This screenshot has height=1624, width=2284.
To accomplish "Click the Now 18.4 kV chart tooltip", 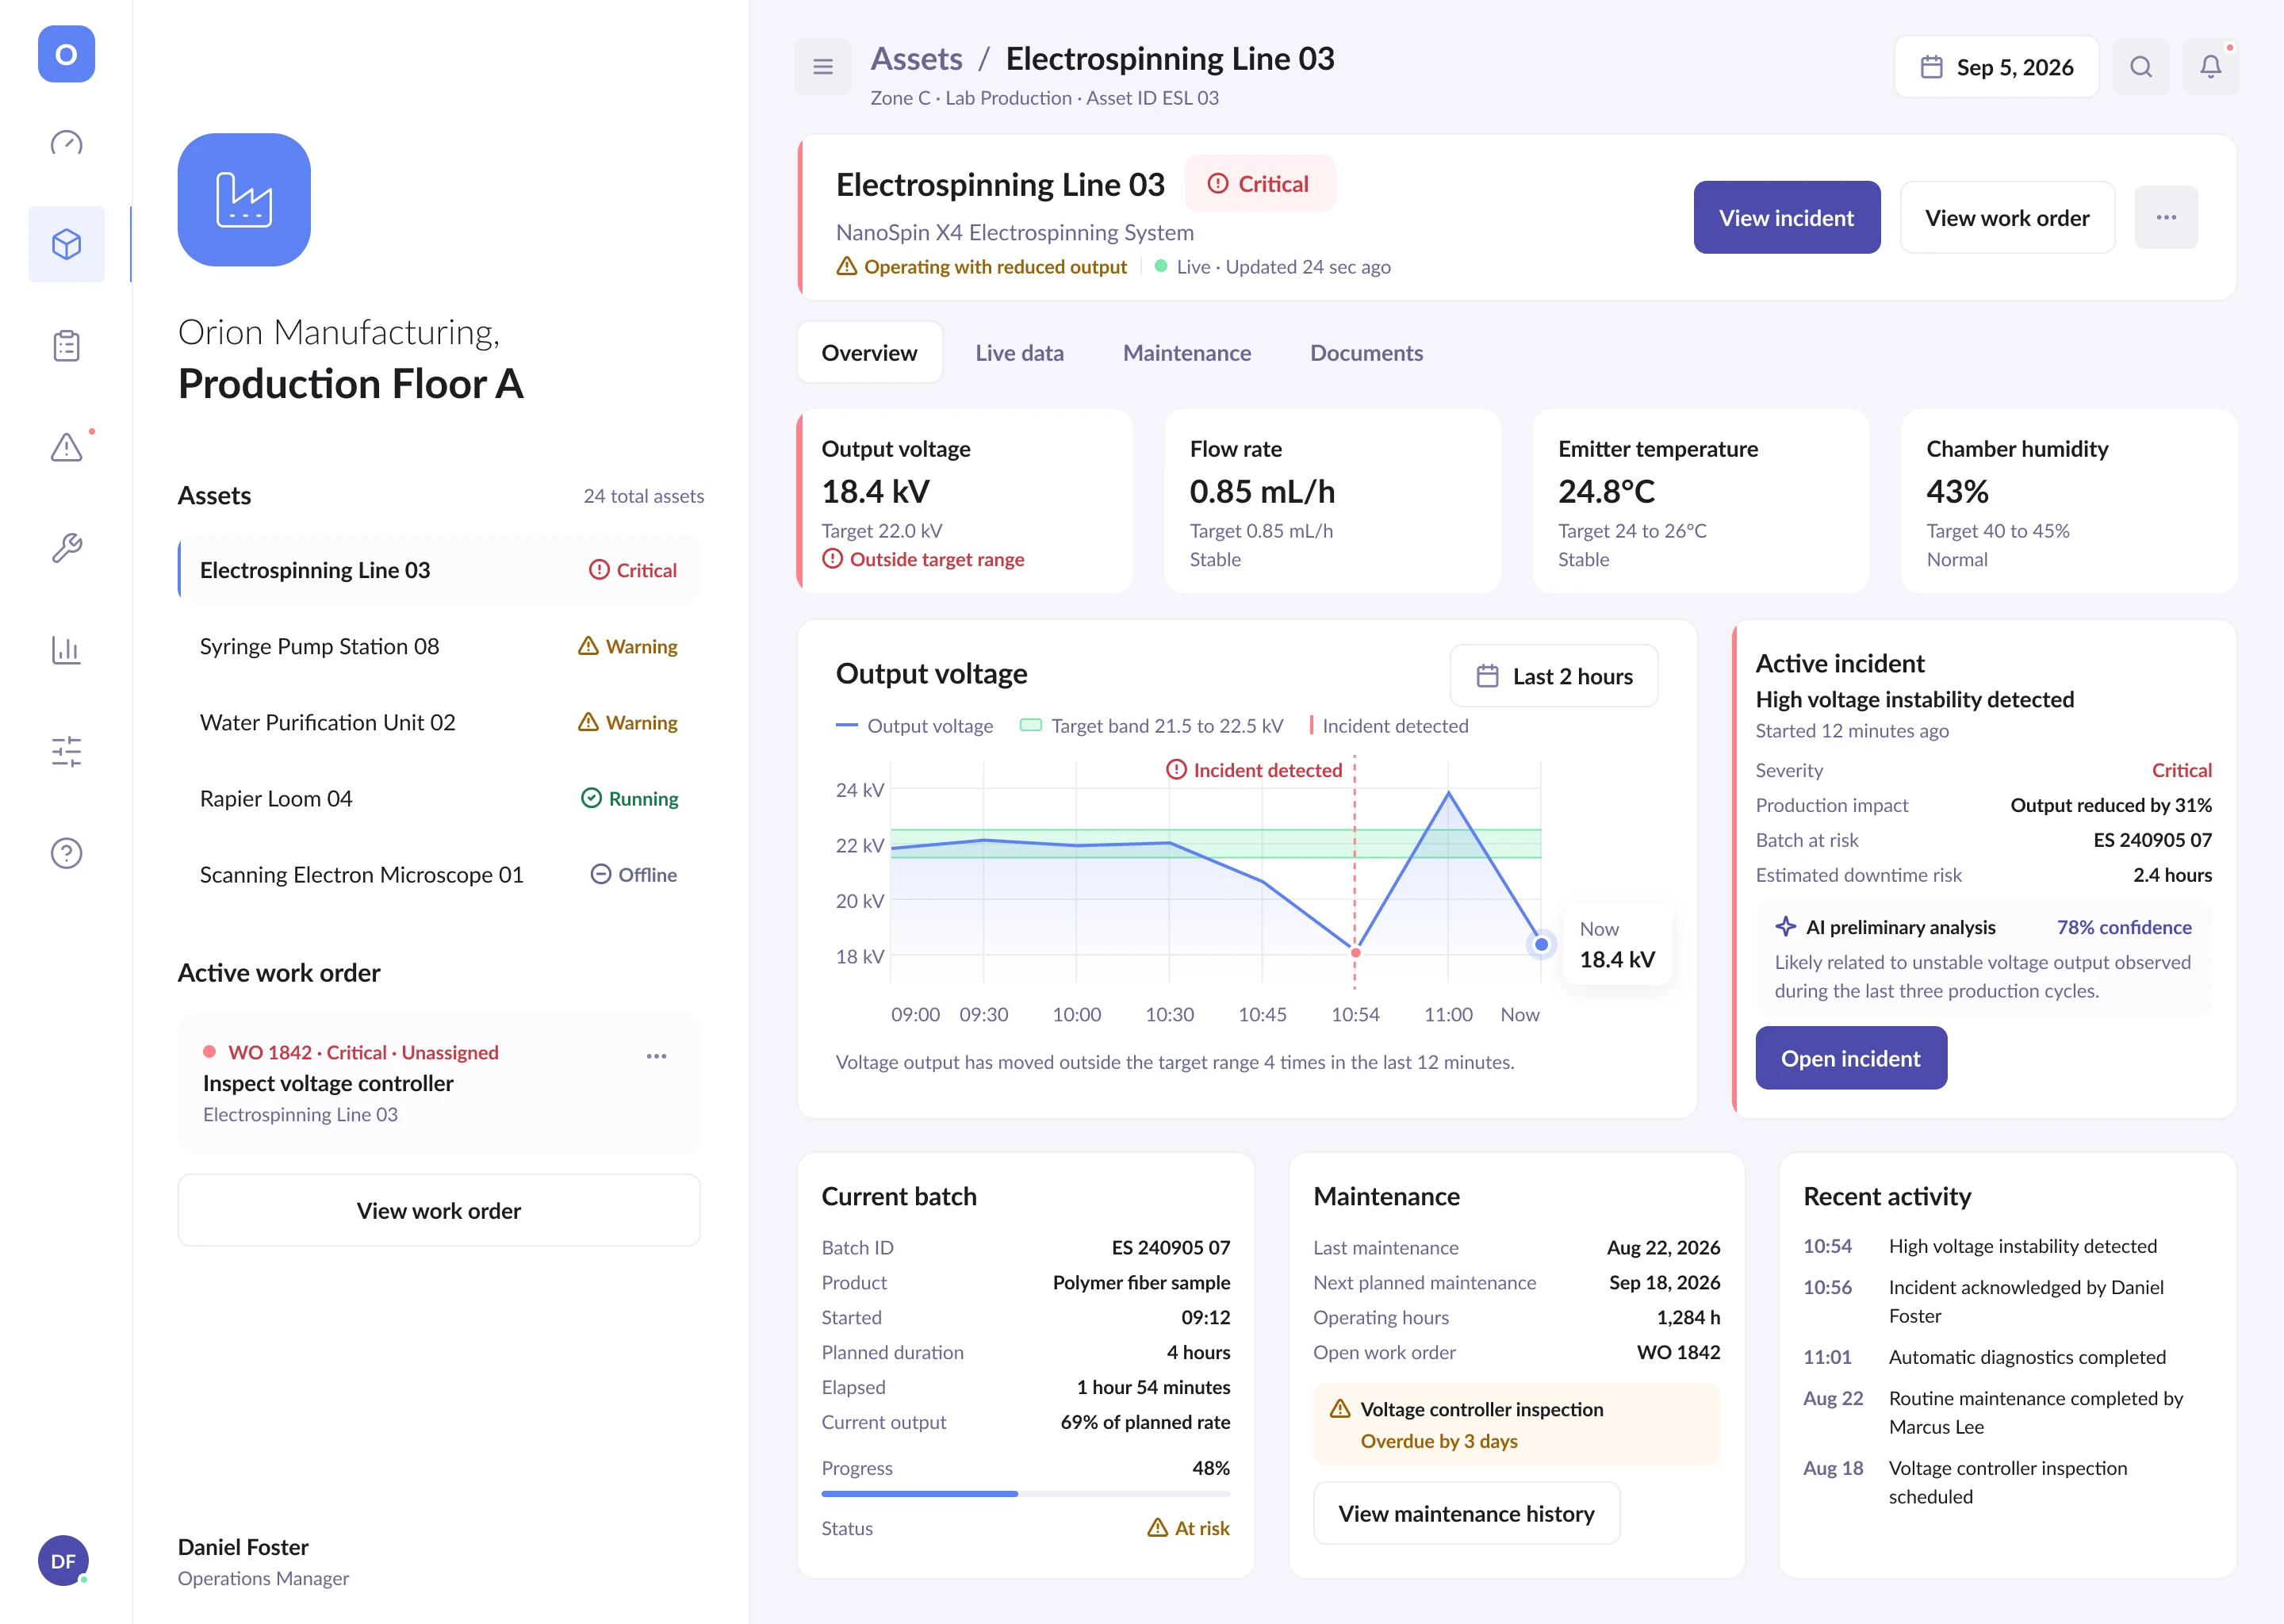I will click(1617, 945).
